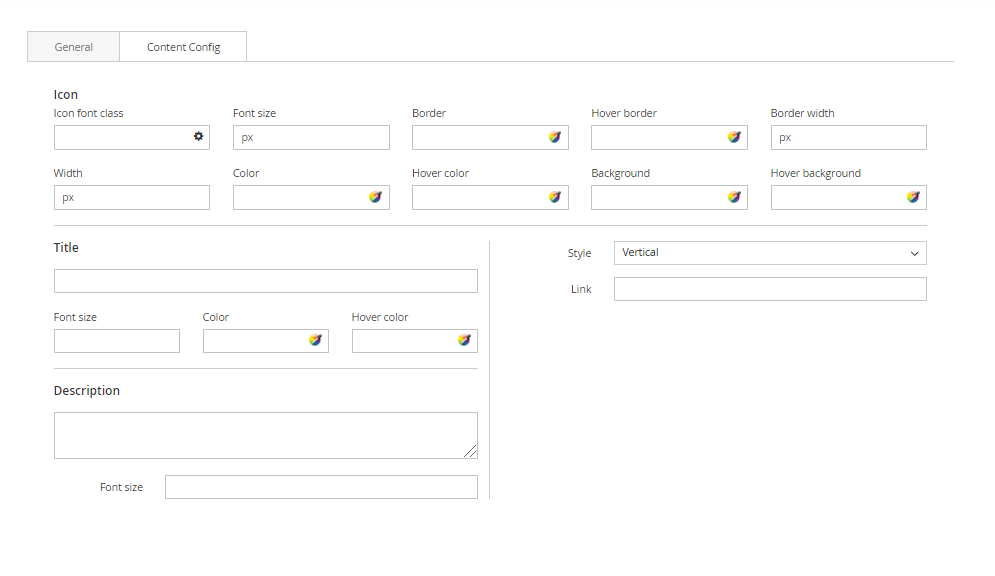
Task: Click the Icon font class input field
Action: click(x=120, y=137)
